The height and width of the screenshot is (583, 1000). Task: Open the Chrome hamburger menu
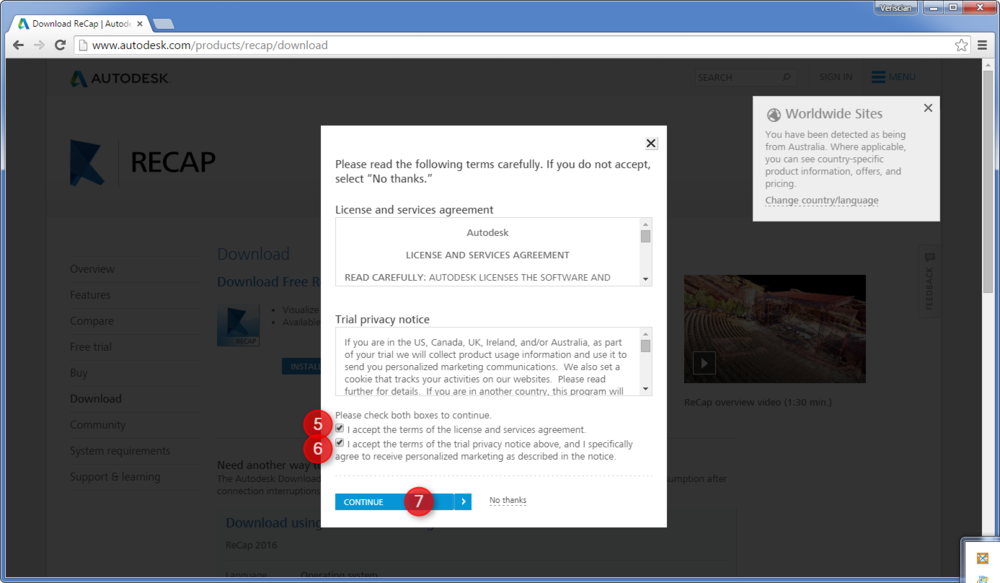point(982,45)
